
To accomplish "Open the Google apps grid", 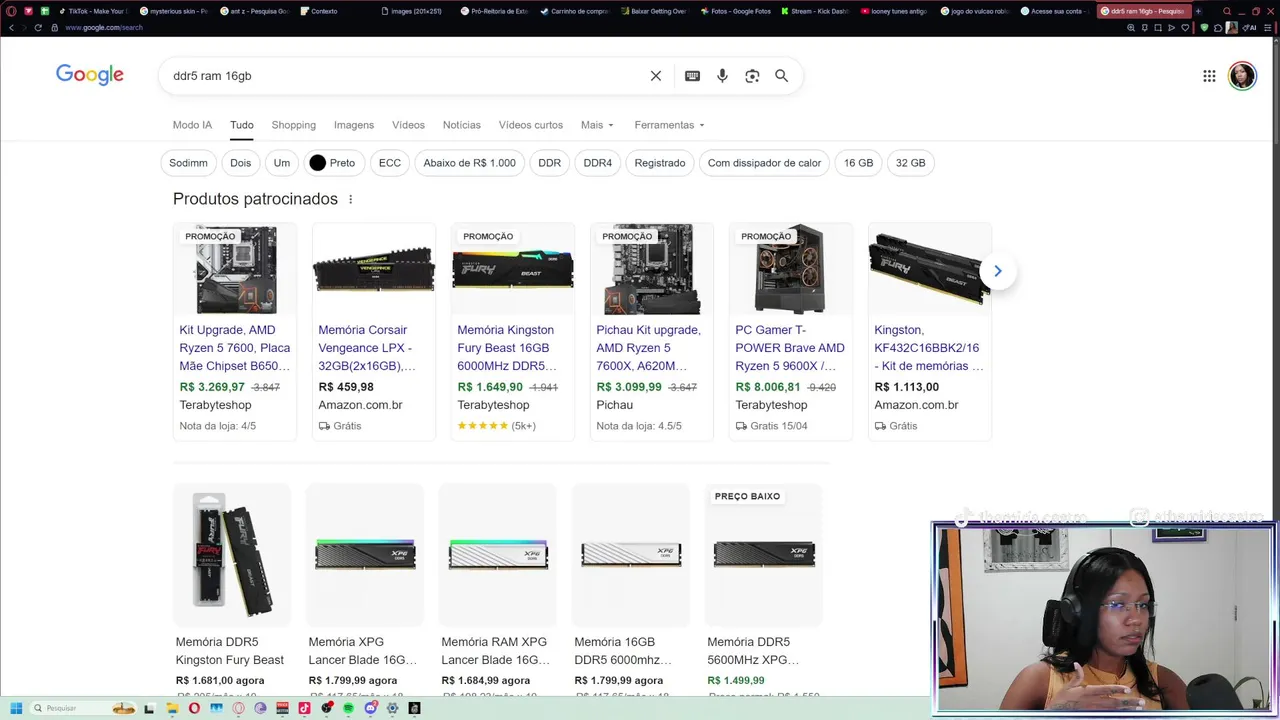I will point(1209,76).
